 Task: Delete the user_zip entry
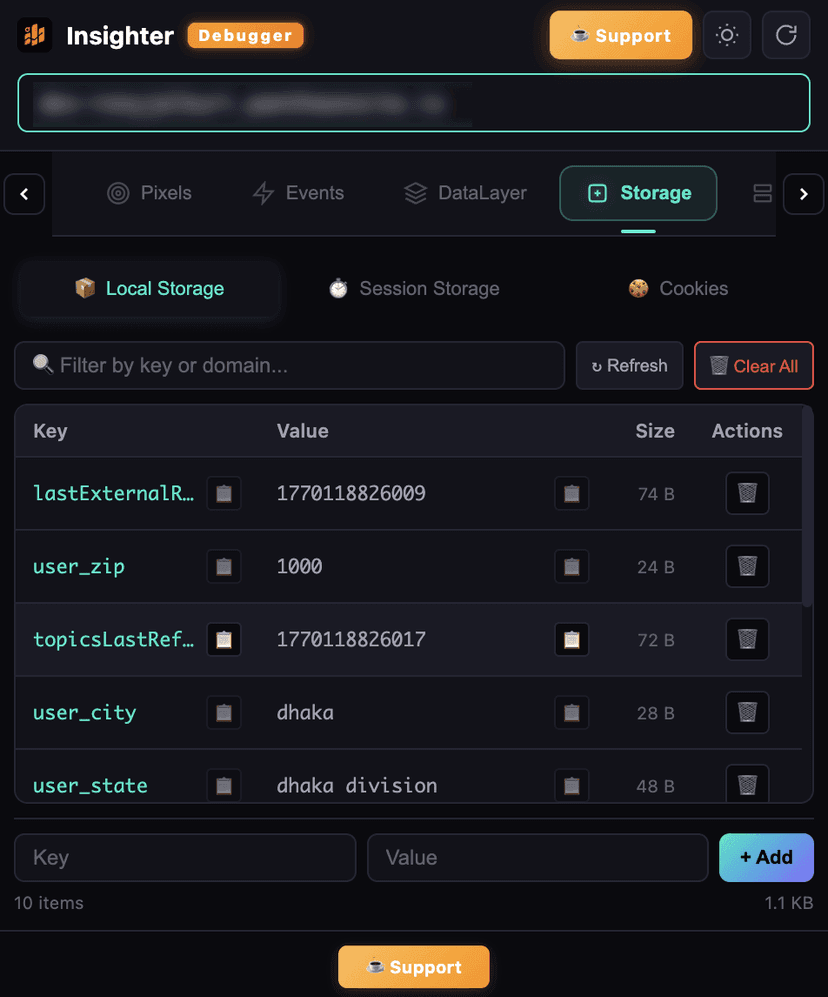pyautogui.click(x=747, y=567)
